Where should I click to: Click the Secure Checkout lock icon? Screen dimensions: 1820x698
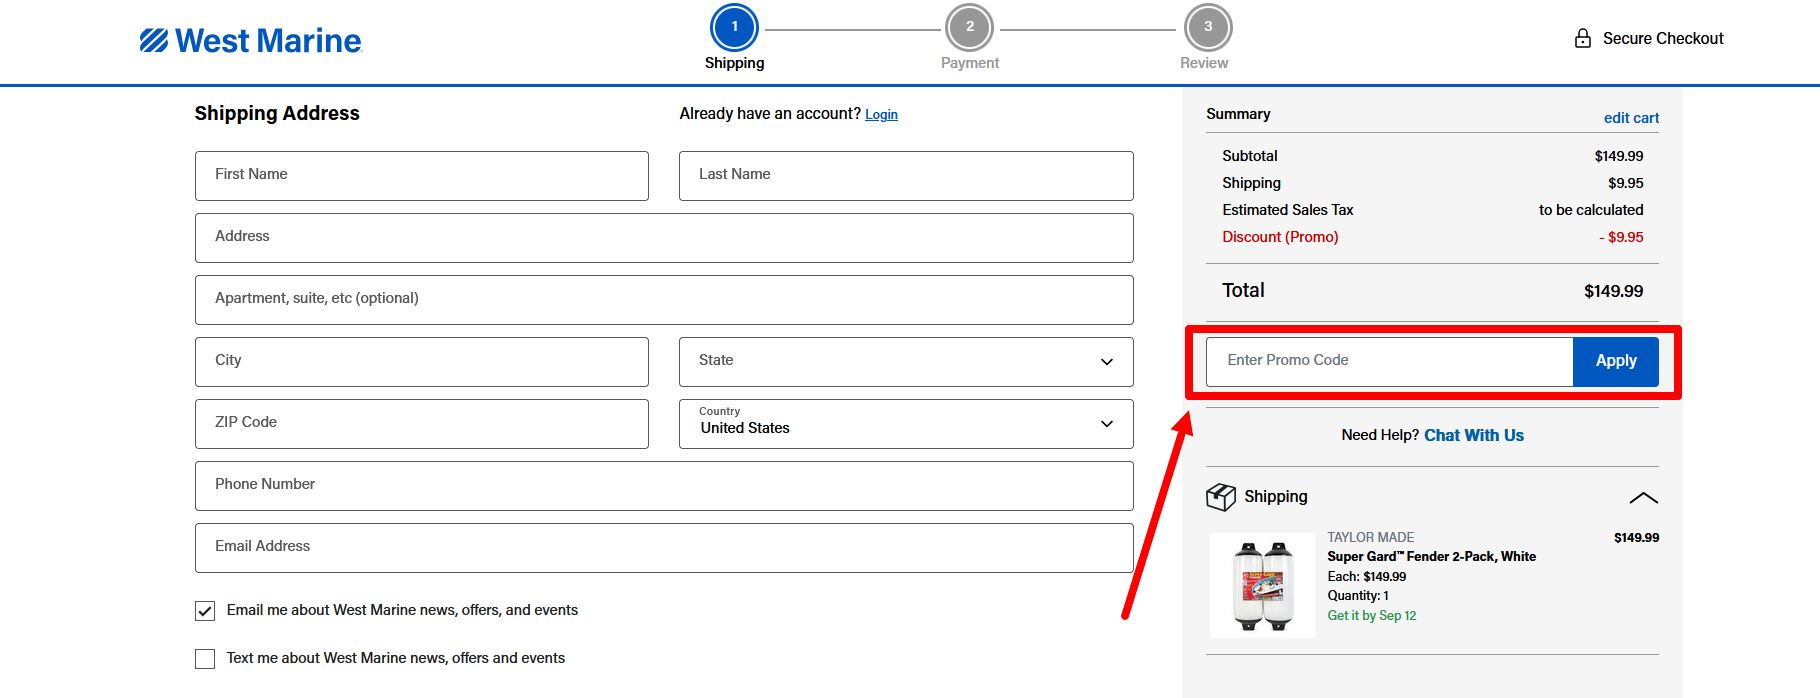(1582, 38)
